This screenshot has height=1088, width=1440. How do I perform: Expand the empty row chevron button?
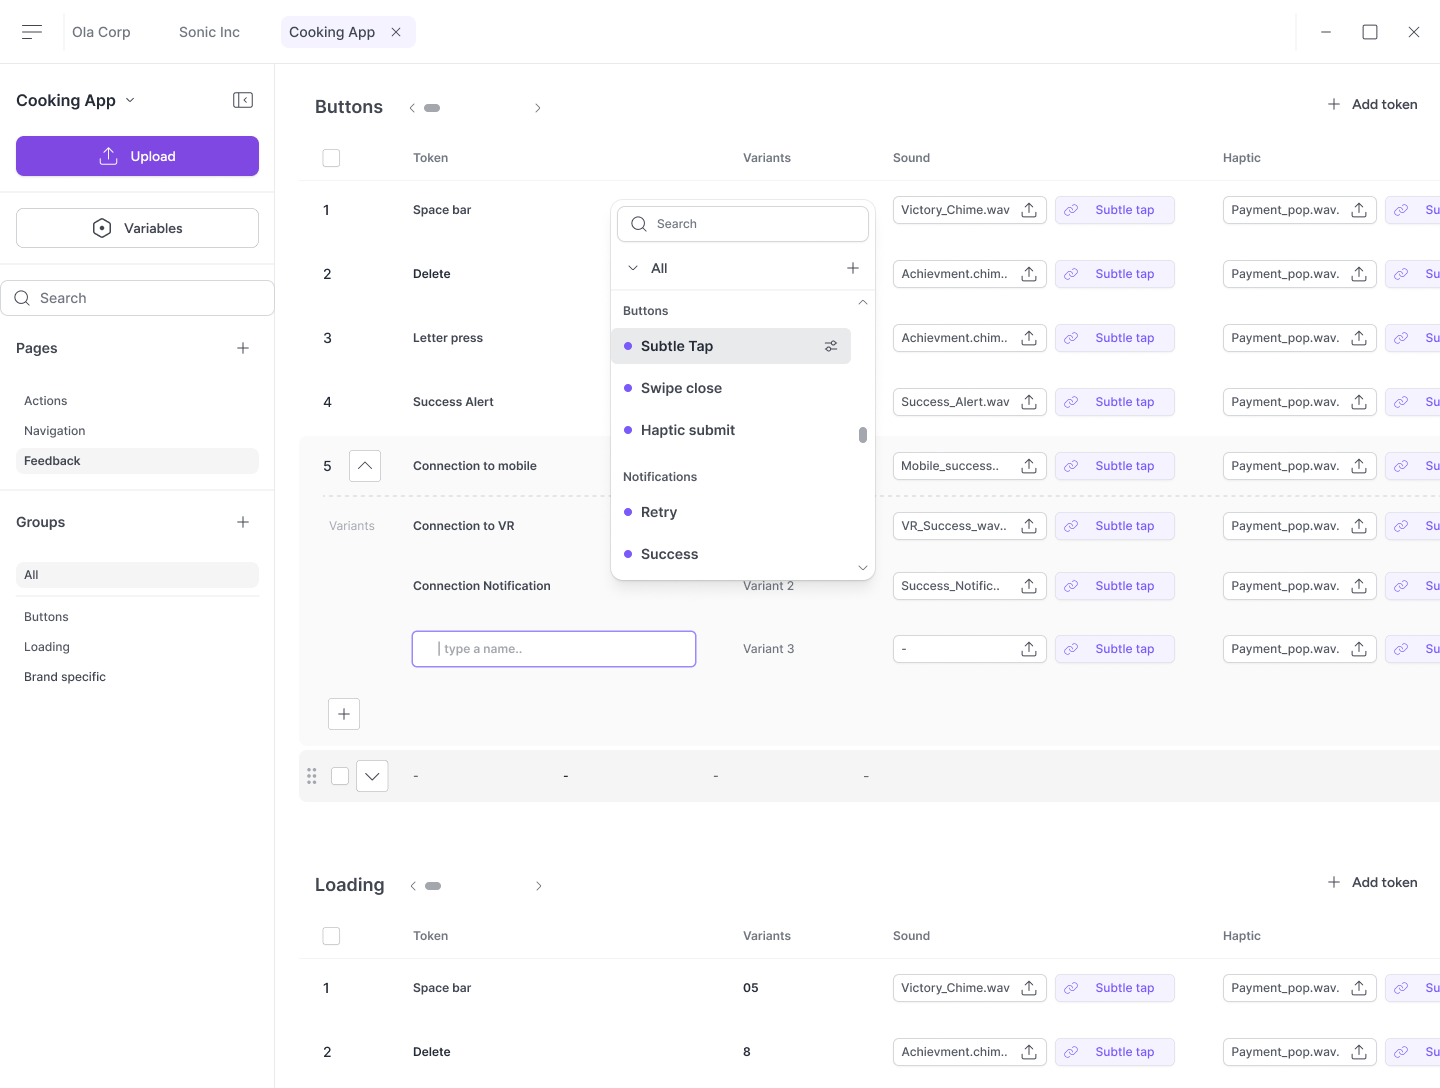(372, 776)
